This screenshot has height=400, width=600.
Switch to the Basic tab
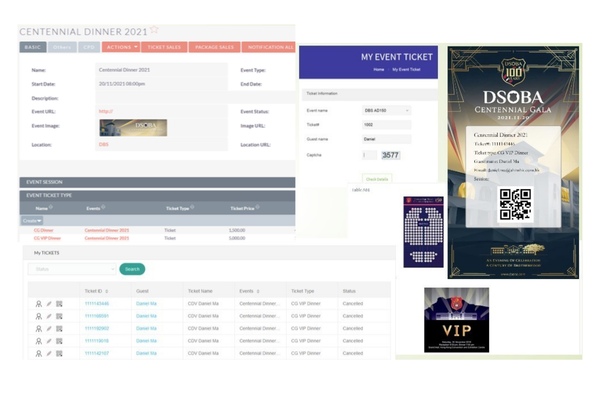32,46
